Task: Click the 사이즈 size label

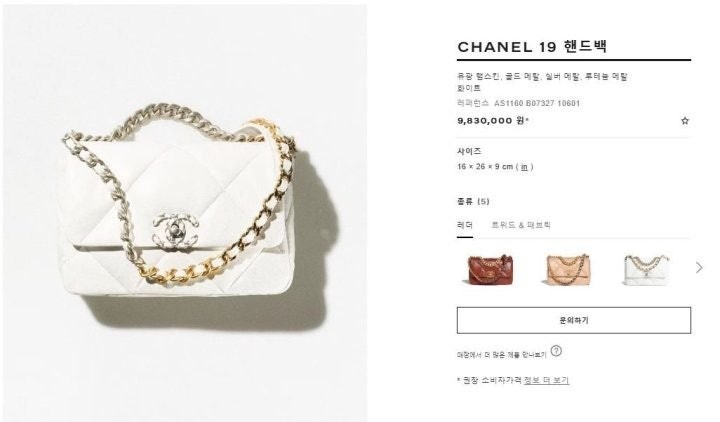Action: [469, 151]
